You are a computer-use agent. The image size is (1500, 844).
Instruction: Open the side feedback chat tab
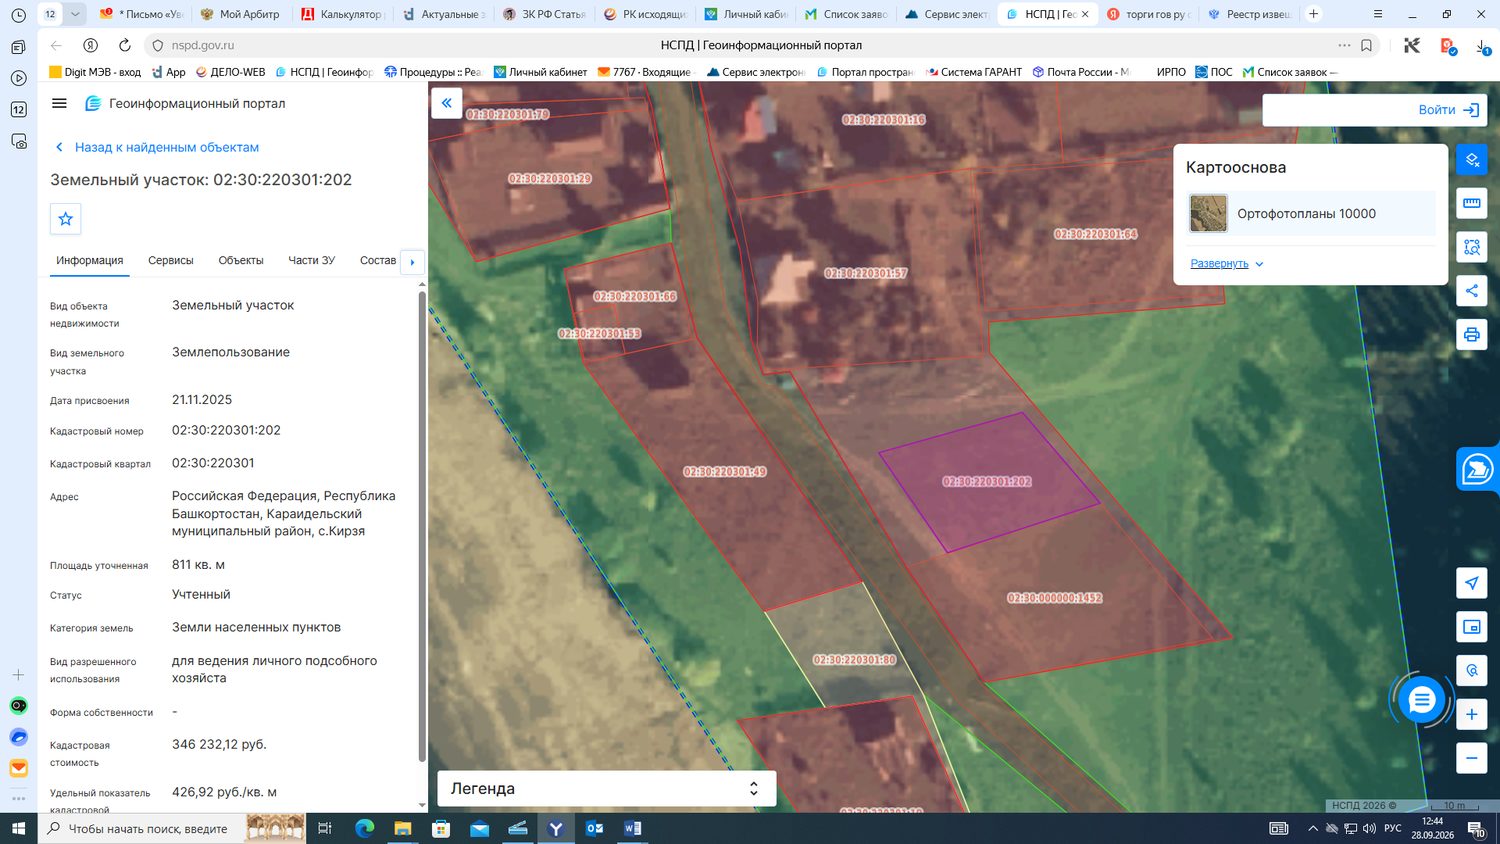click(1478, 468)
